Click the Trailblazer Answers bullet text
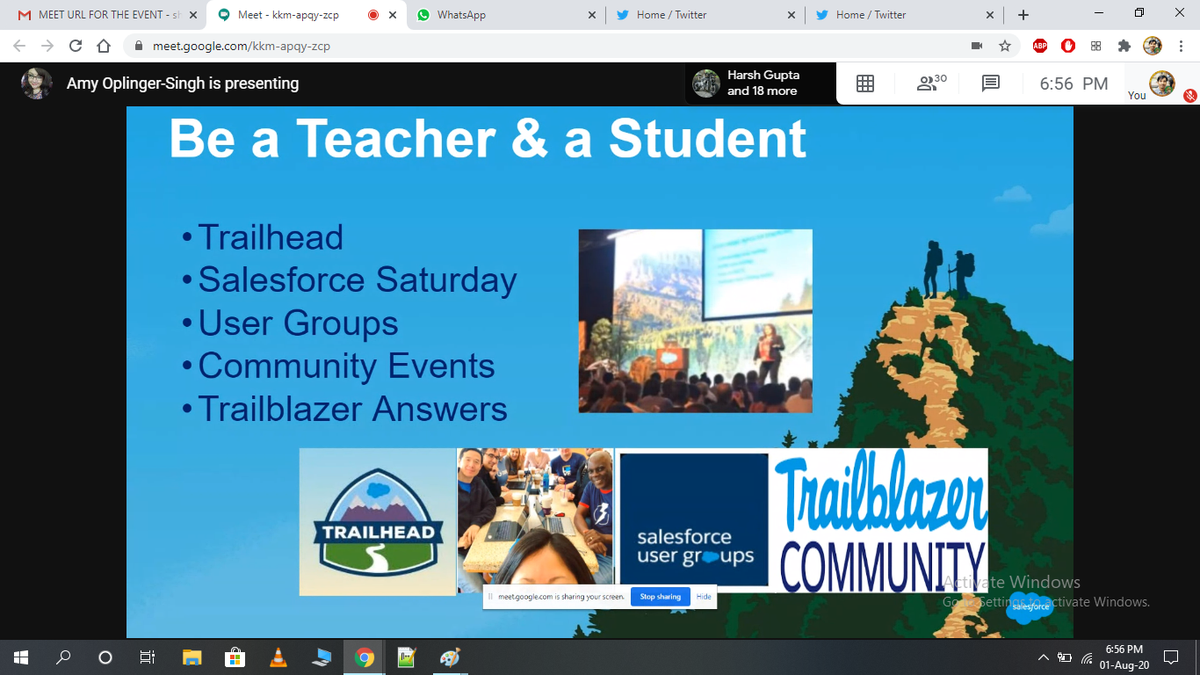This screenshot has width=1200, height=675. [353, 408]
